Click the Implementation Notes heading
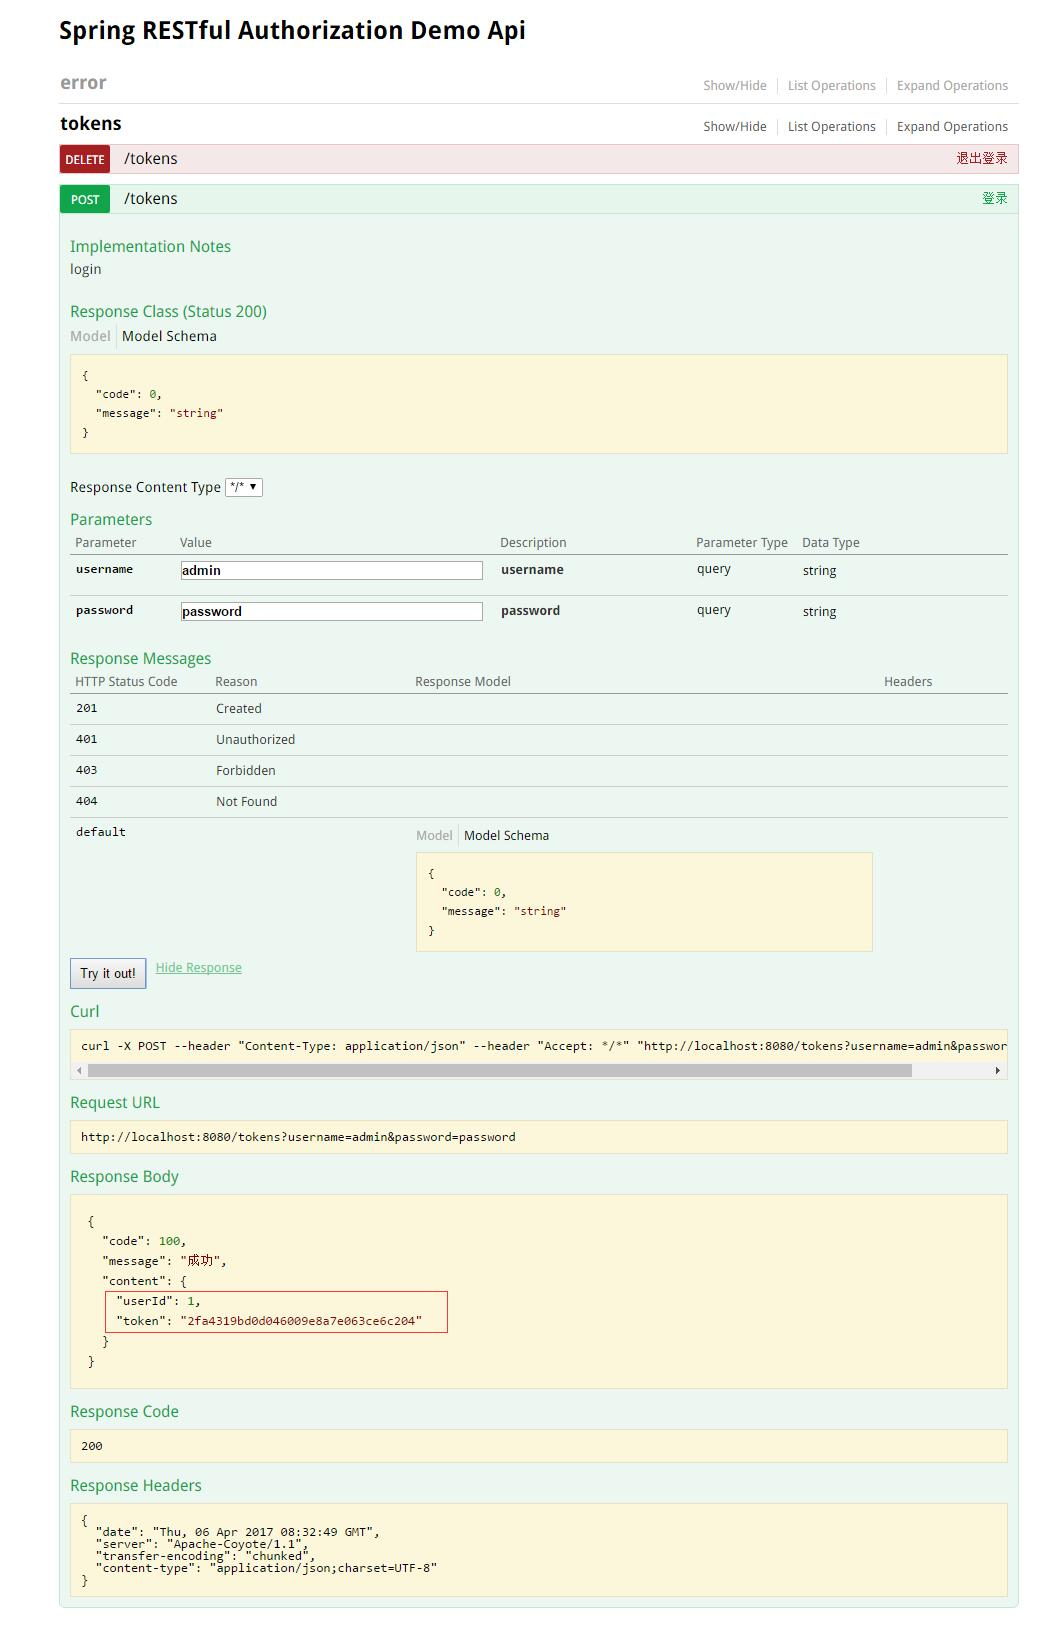 (150, 246)
